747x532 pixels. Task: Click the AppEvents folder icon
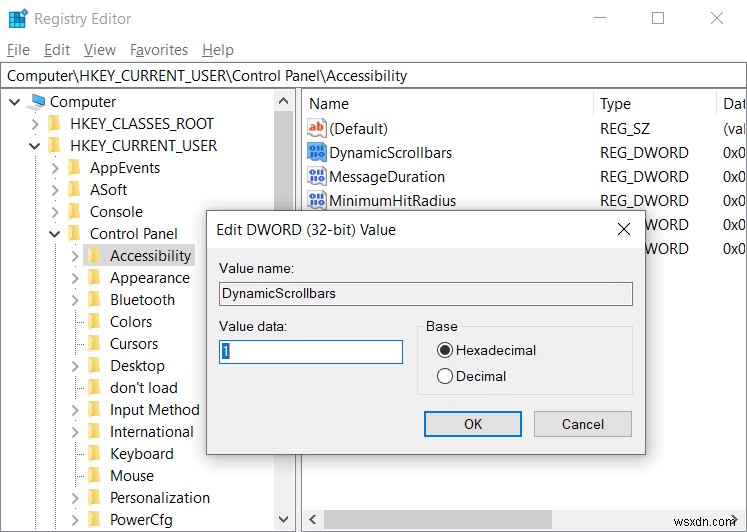pos(74,168)
